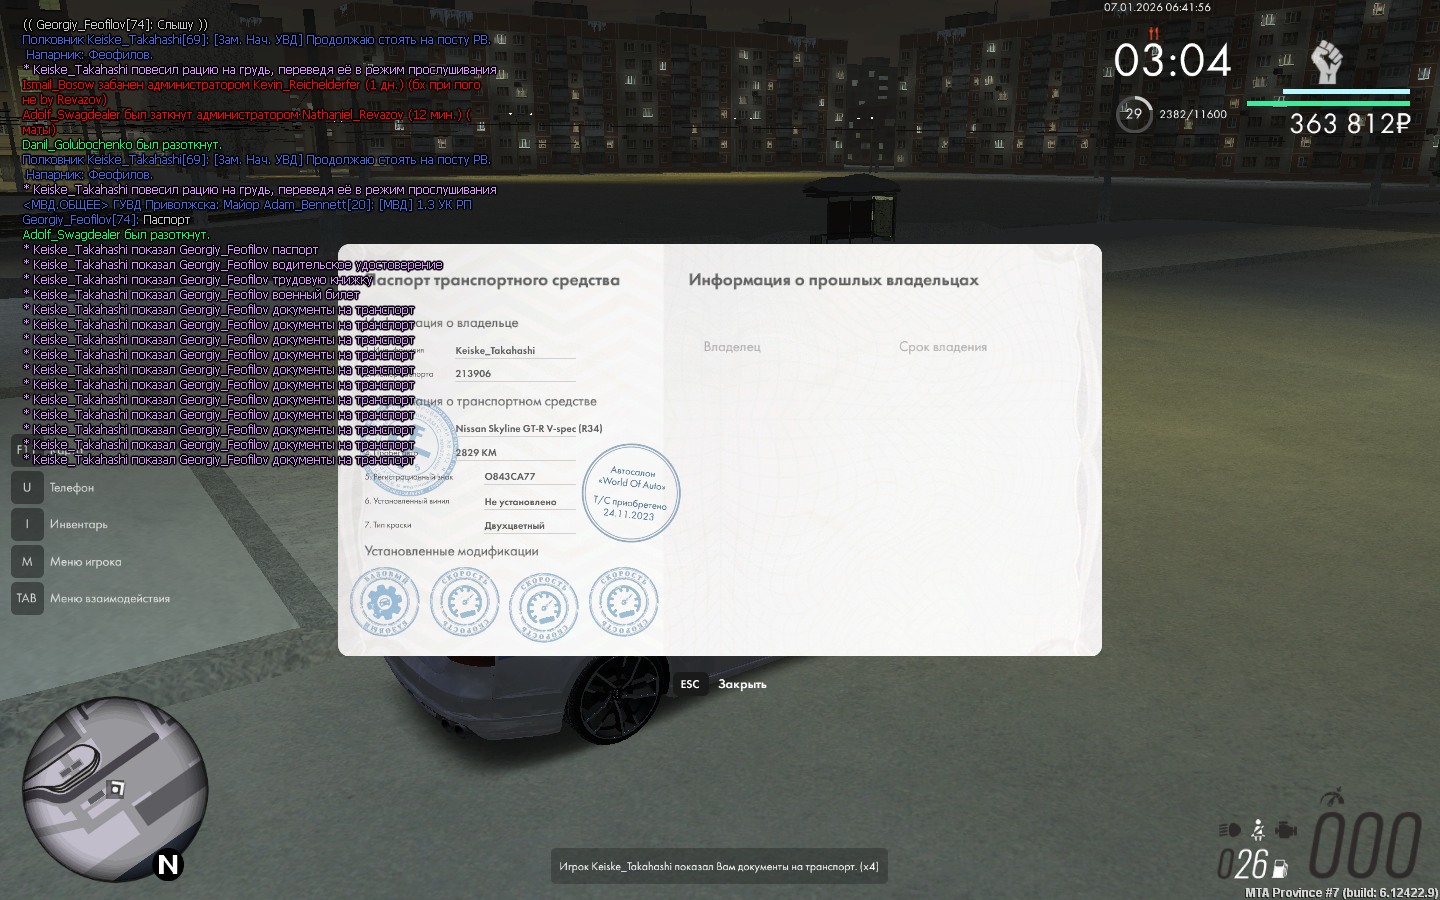Viewport: 1440px width, 900px height.
Task: Click owner name Keiske_Takahashi in passport
Action: coord(495,351)
